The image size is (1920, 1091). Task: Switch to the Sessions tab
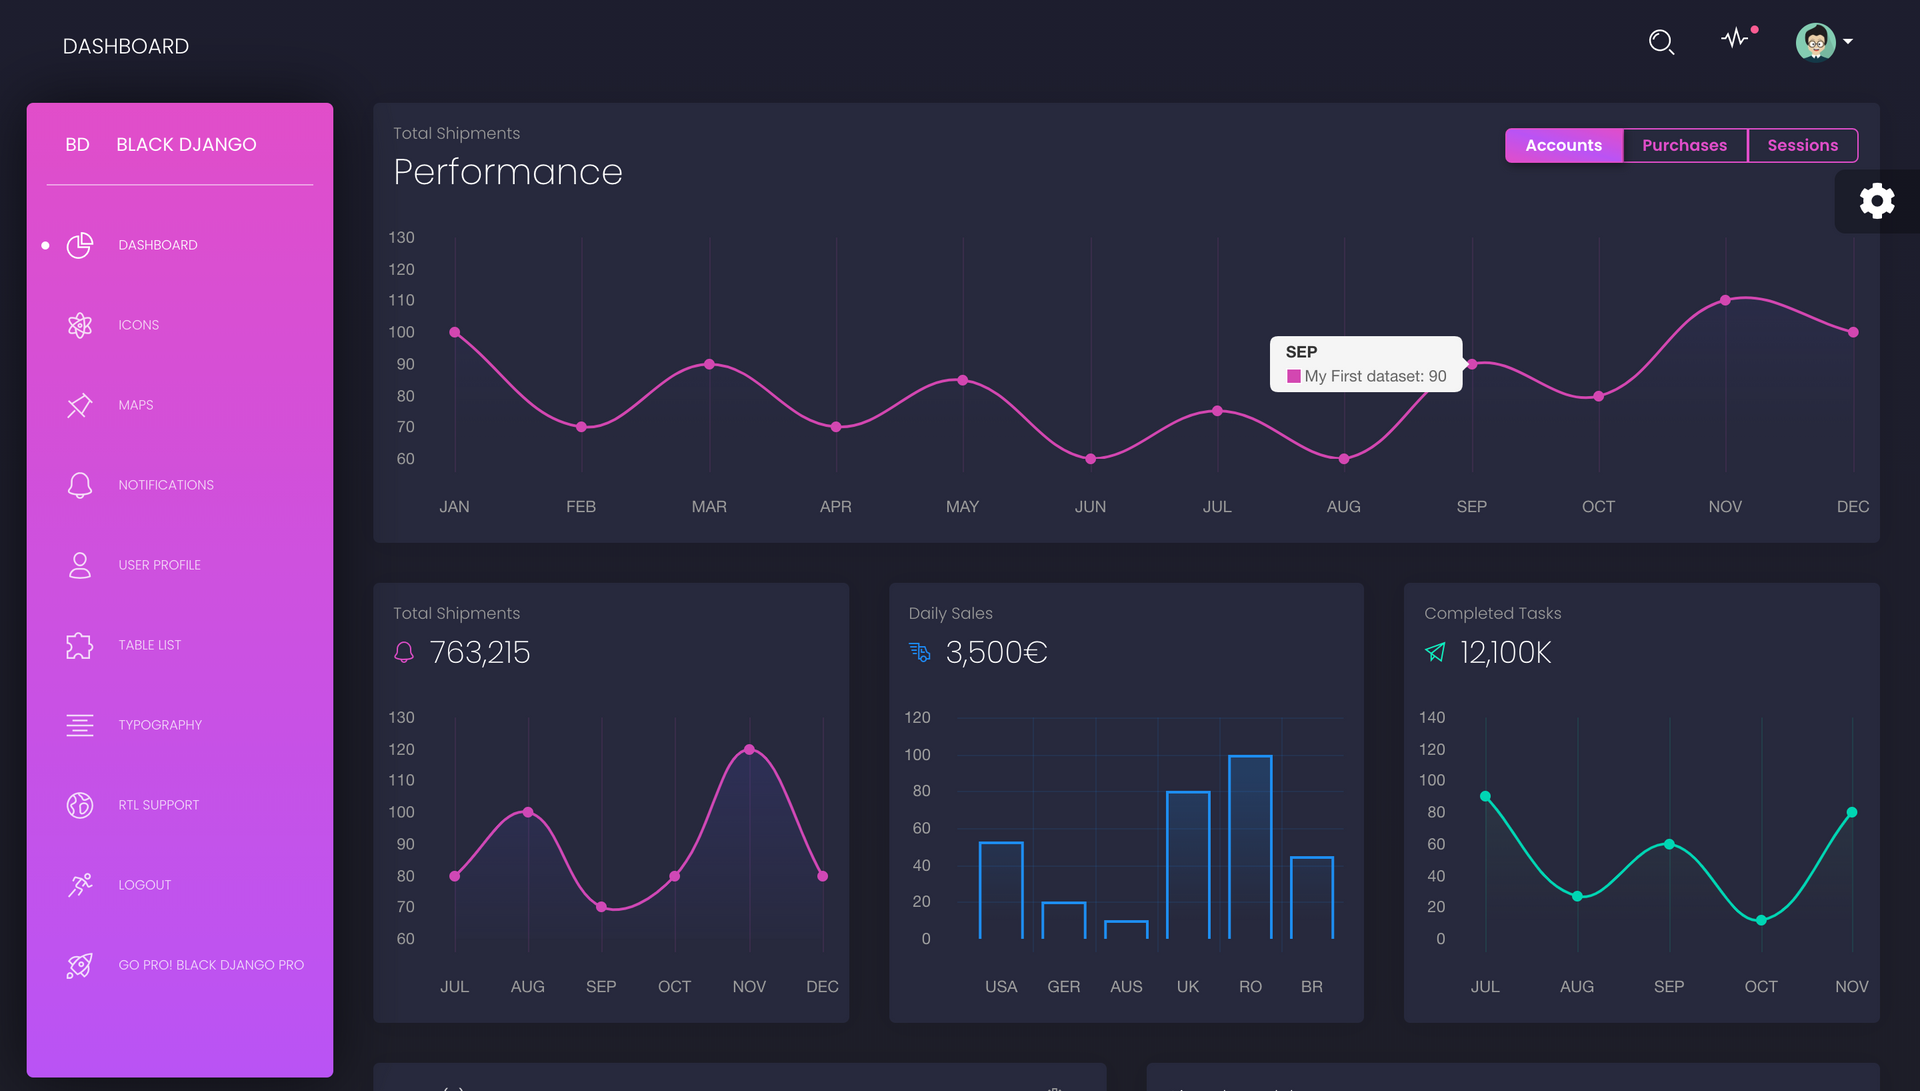(x=1803, y=145)
